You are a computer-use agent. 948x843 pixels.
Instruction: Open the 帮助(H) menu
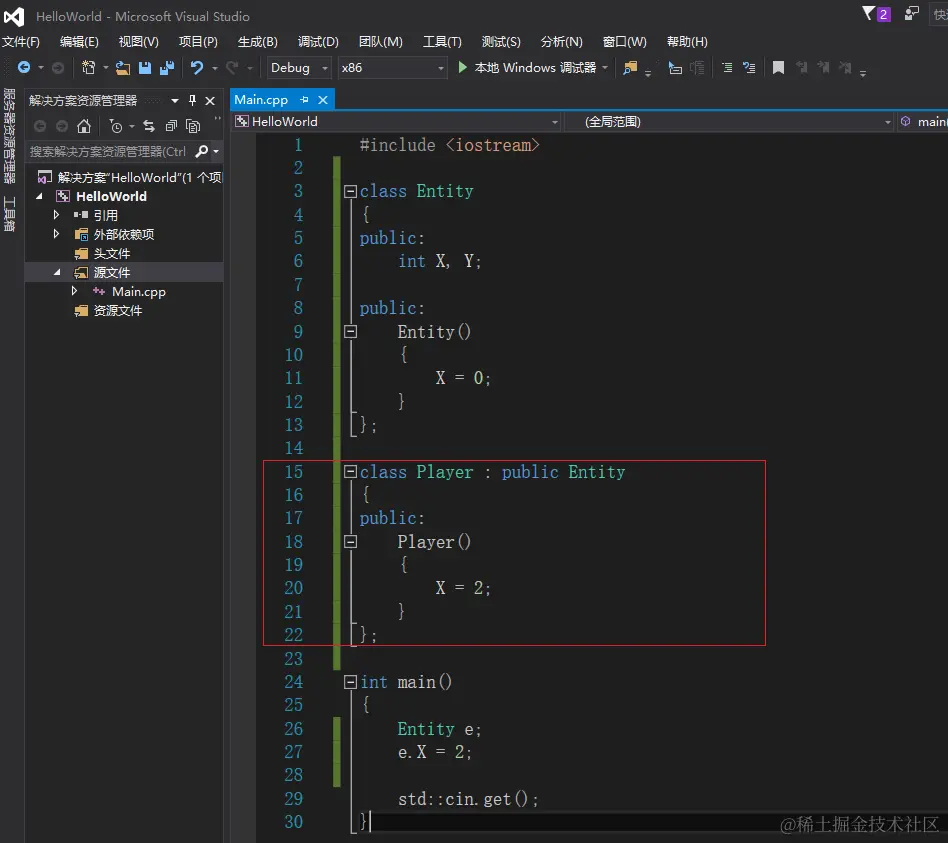click(x=687, y=42)
